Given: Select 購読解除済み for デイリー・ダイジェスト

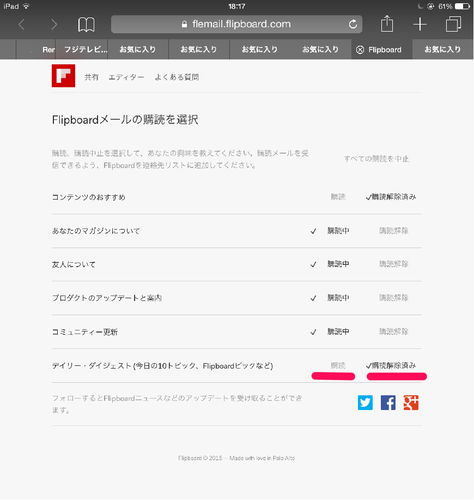Looking at the screenshot, I should pos(391,365).
